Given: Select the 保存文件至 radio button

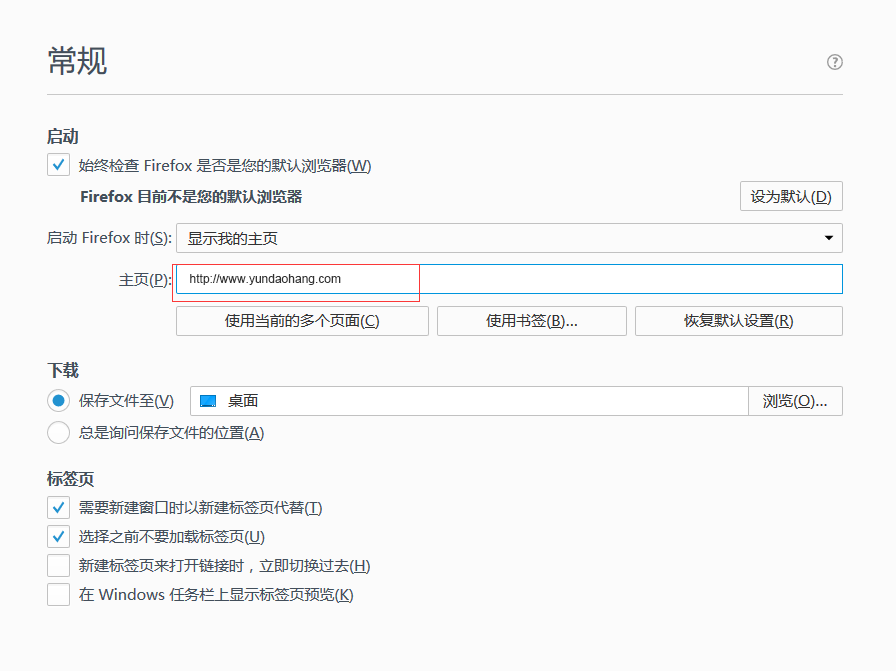Looking at the screenshot, I should [x=58, y=401].
